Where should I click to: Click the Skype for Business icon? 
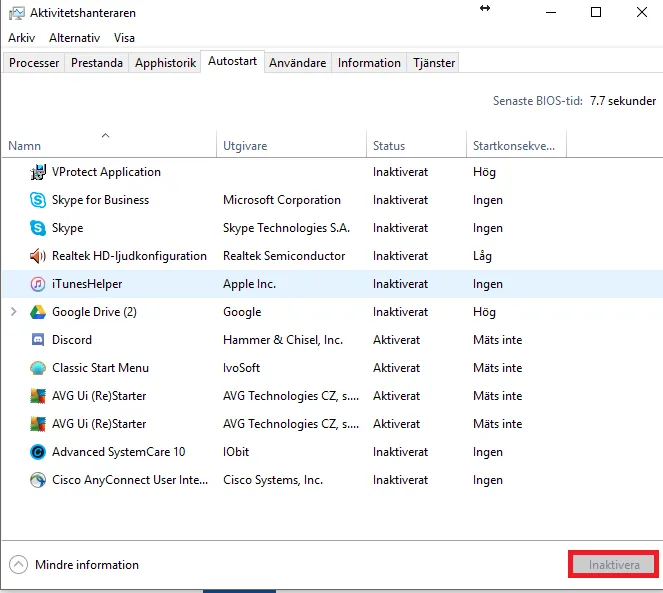click(x=38, y=200)
